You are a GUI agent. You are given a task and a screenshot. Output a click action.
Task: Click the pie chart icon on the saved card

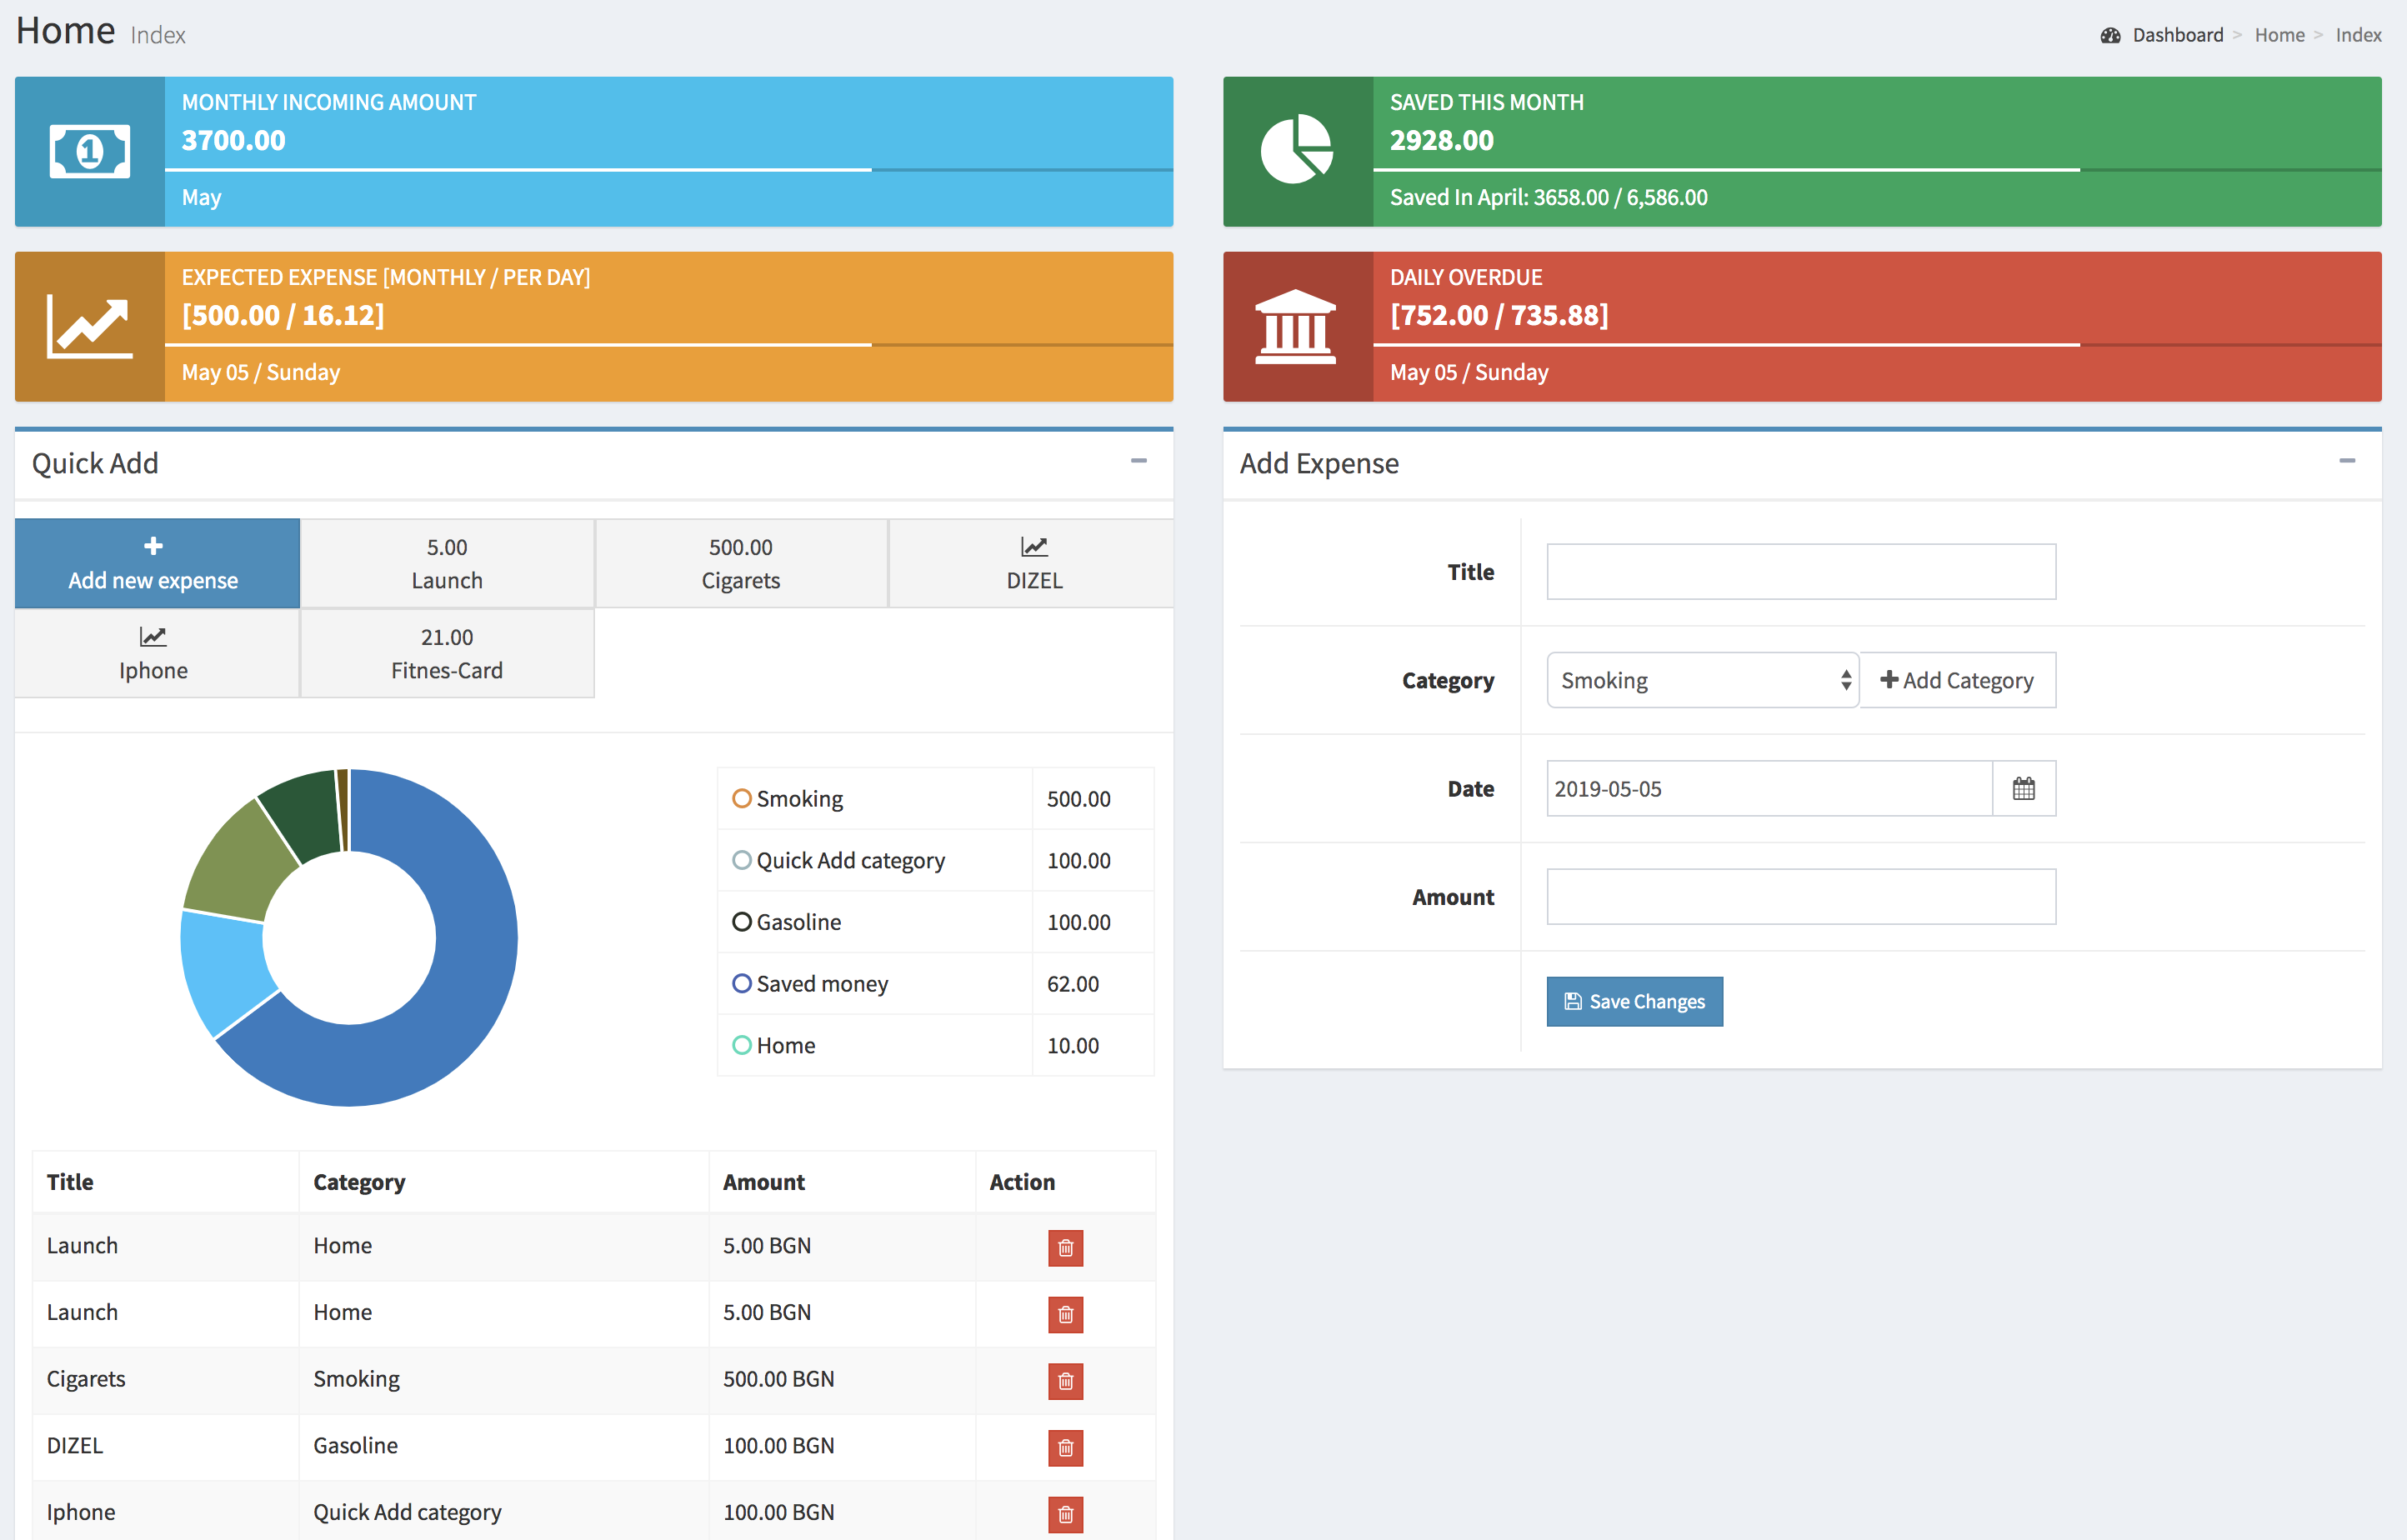point(1297,150)
